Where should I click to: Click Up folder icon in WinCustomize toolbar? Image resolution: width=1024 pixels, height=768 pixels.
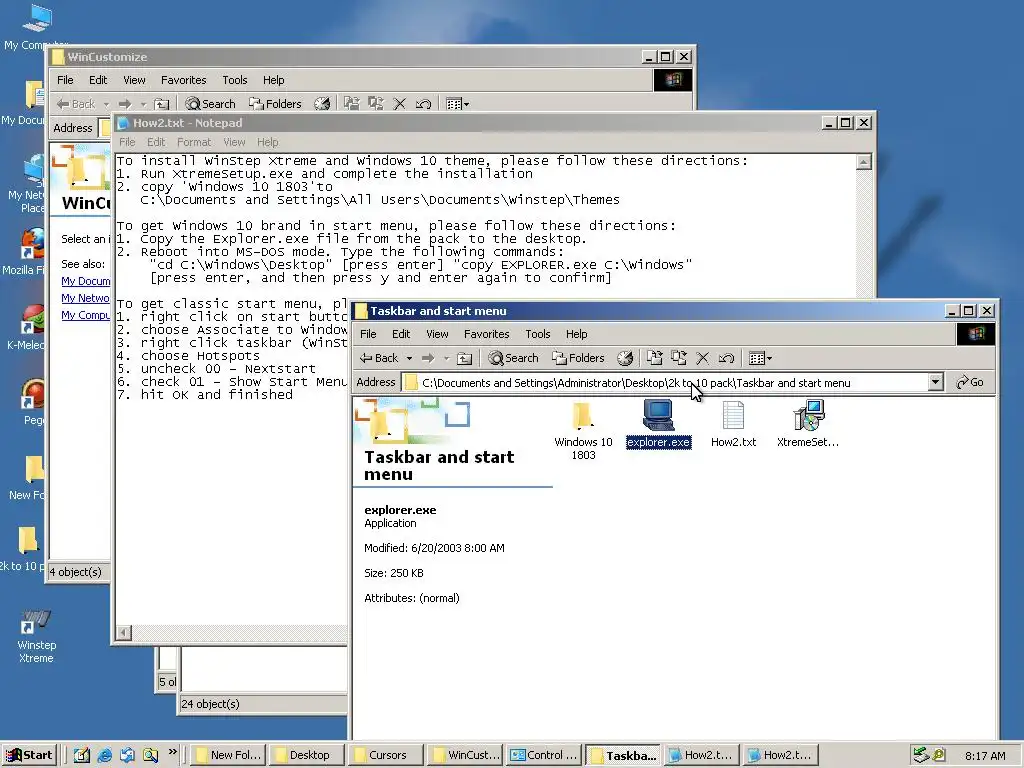point(161,104)
